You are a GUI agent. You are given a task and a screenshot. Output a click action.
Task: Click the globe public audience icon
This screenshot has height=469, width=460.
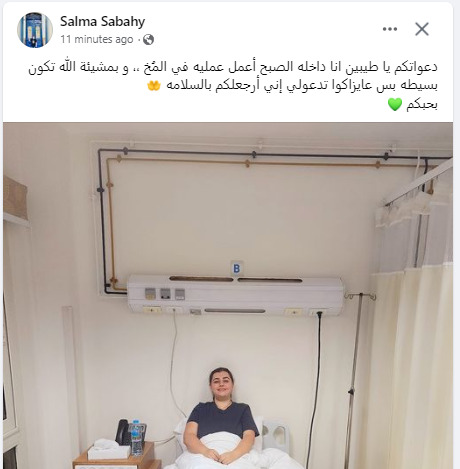148,40
